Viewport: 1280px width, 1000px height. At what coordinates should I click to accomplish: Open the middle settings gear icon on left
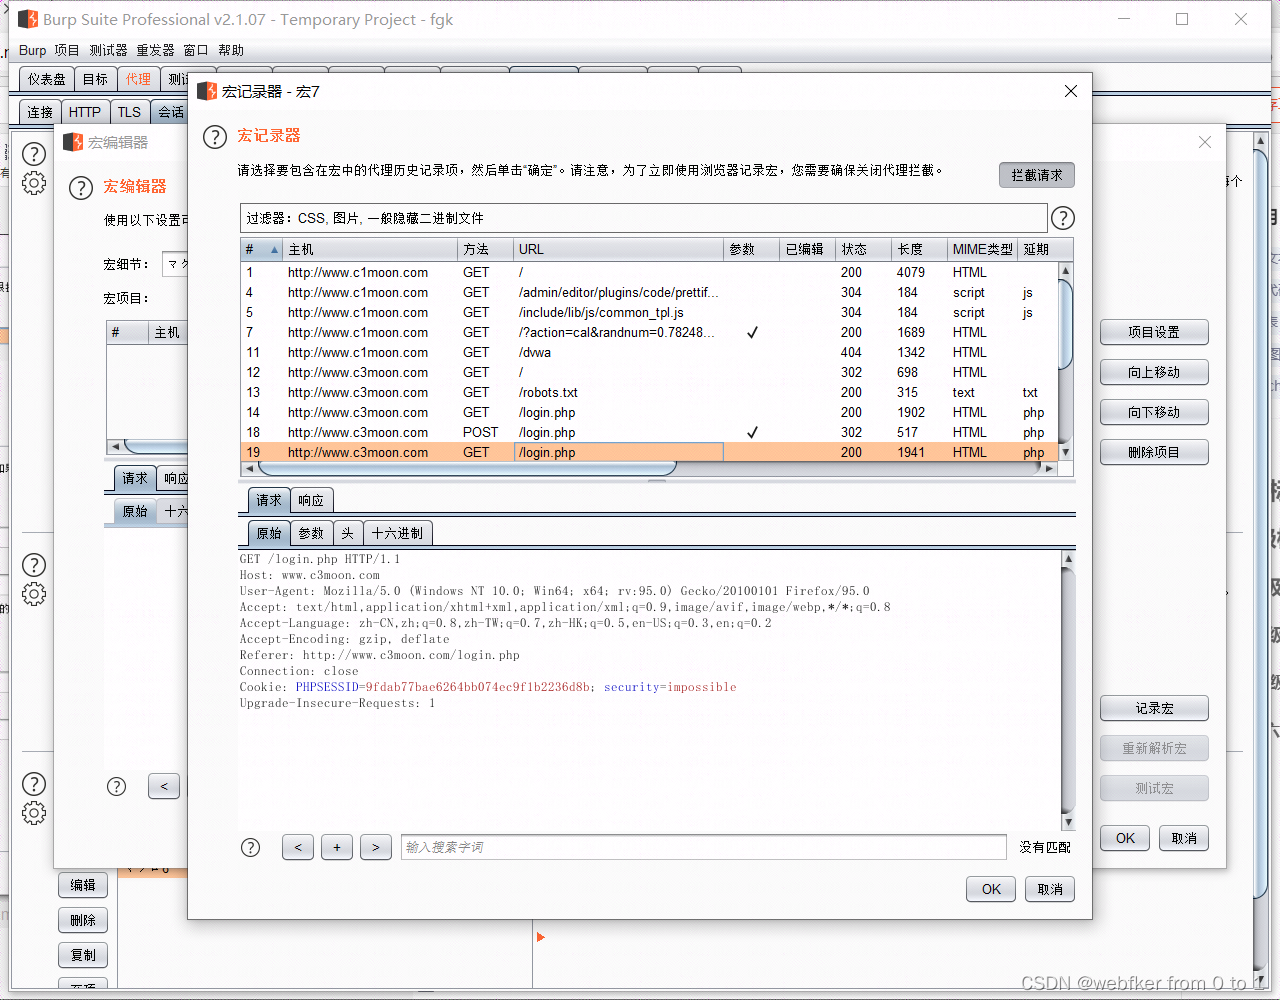tap(34, 594)
